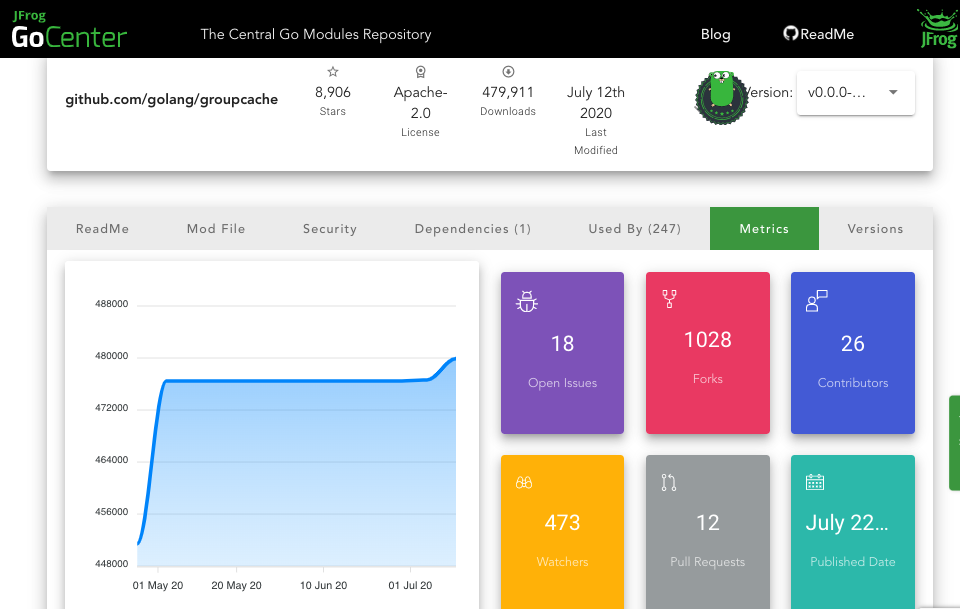Open the Security tab

click(x=329, y=228)
